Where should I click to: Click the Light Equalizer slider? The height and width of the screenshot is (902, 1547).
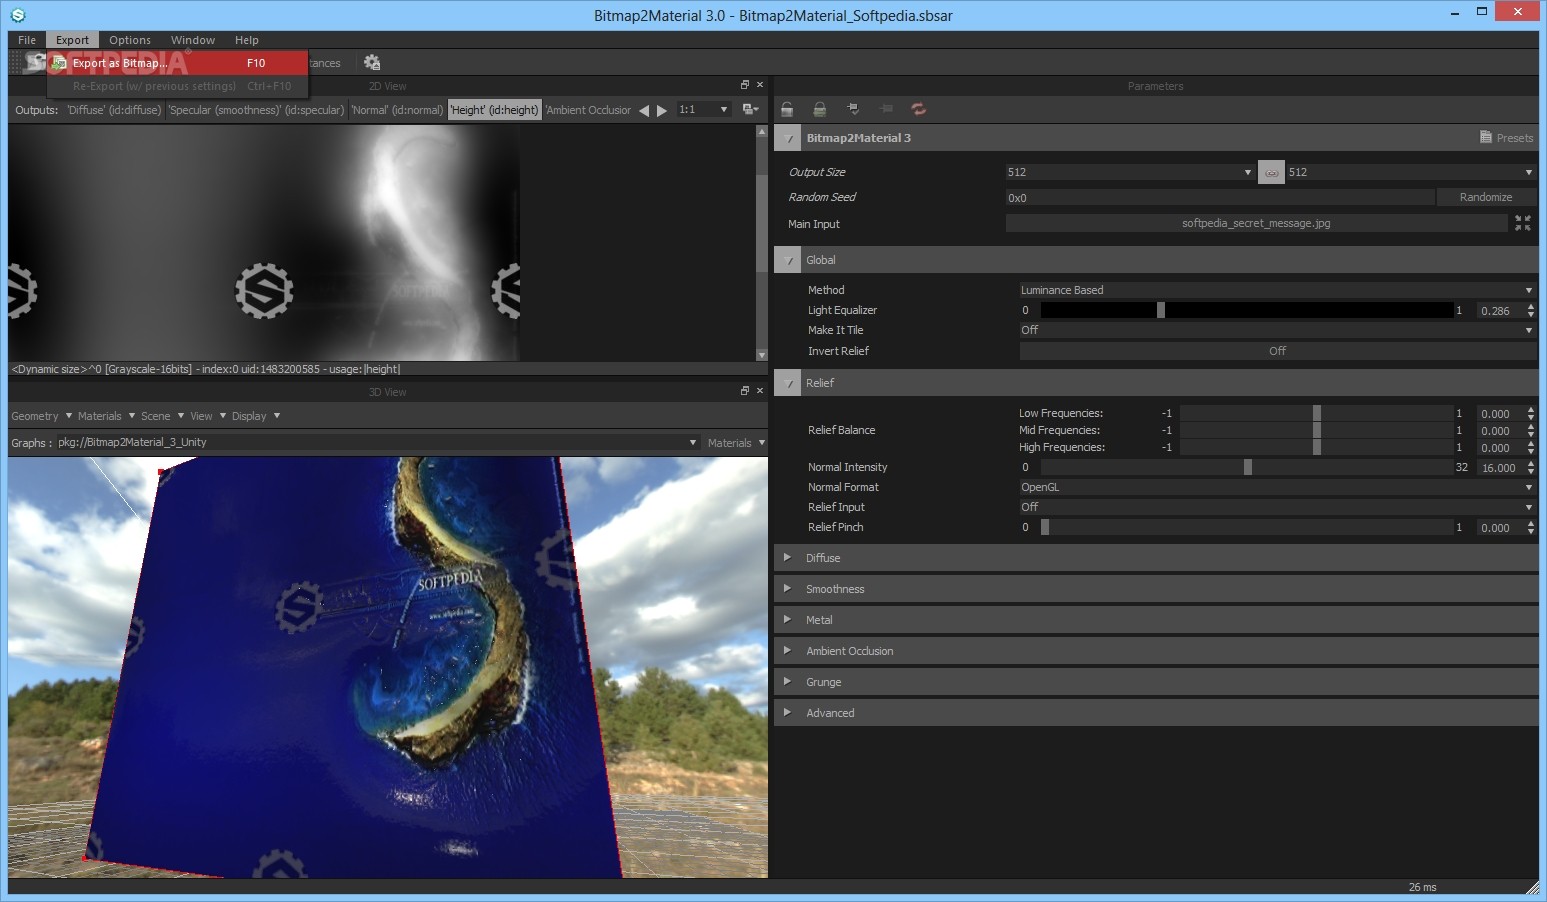(x=1247, y=310)
